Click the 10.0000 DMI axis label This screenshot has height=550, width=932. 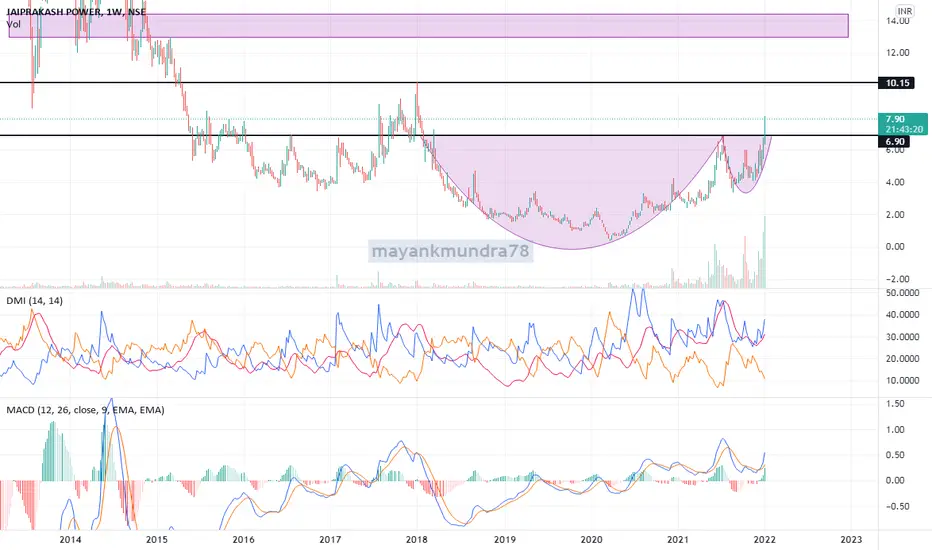[x=903, y=381]
